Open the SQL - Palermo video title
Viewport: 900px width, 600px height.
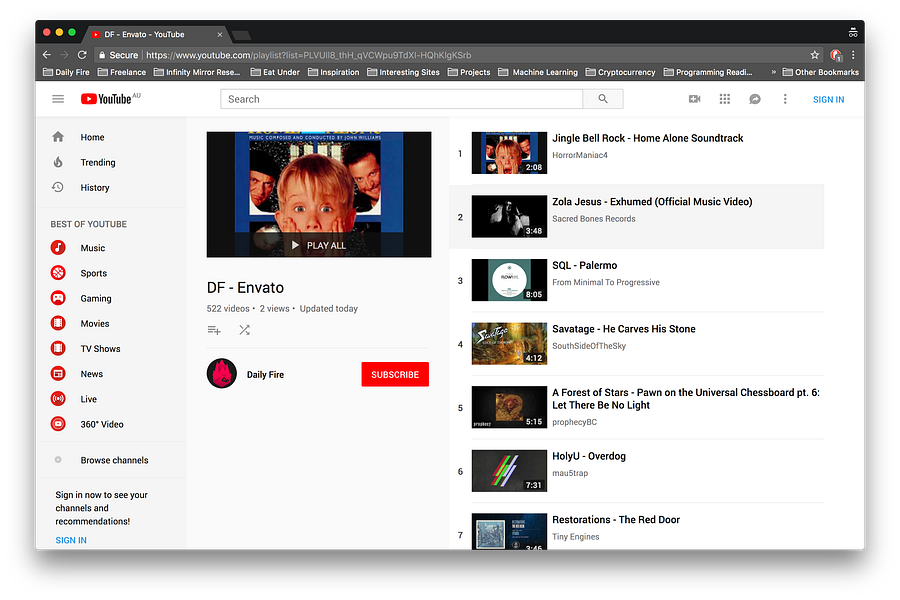(x=584, y=265)
